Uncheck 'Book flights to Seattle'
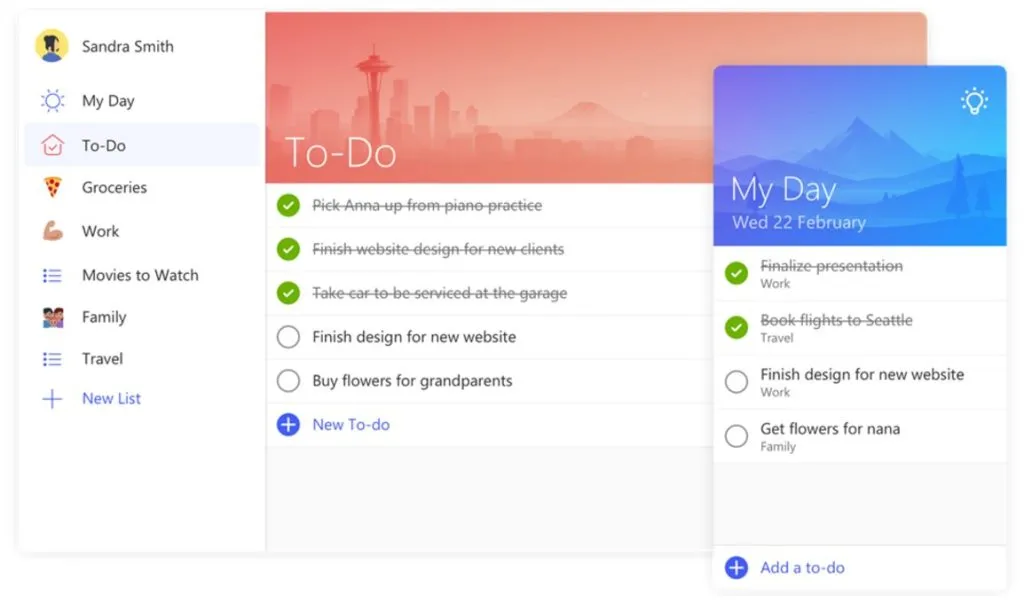Image resolution: width=1024 pixels, height=610 pixels. click(735, 327)
